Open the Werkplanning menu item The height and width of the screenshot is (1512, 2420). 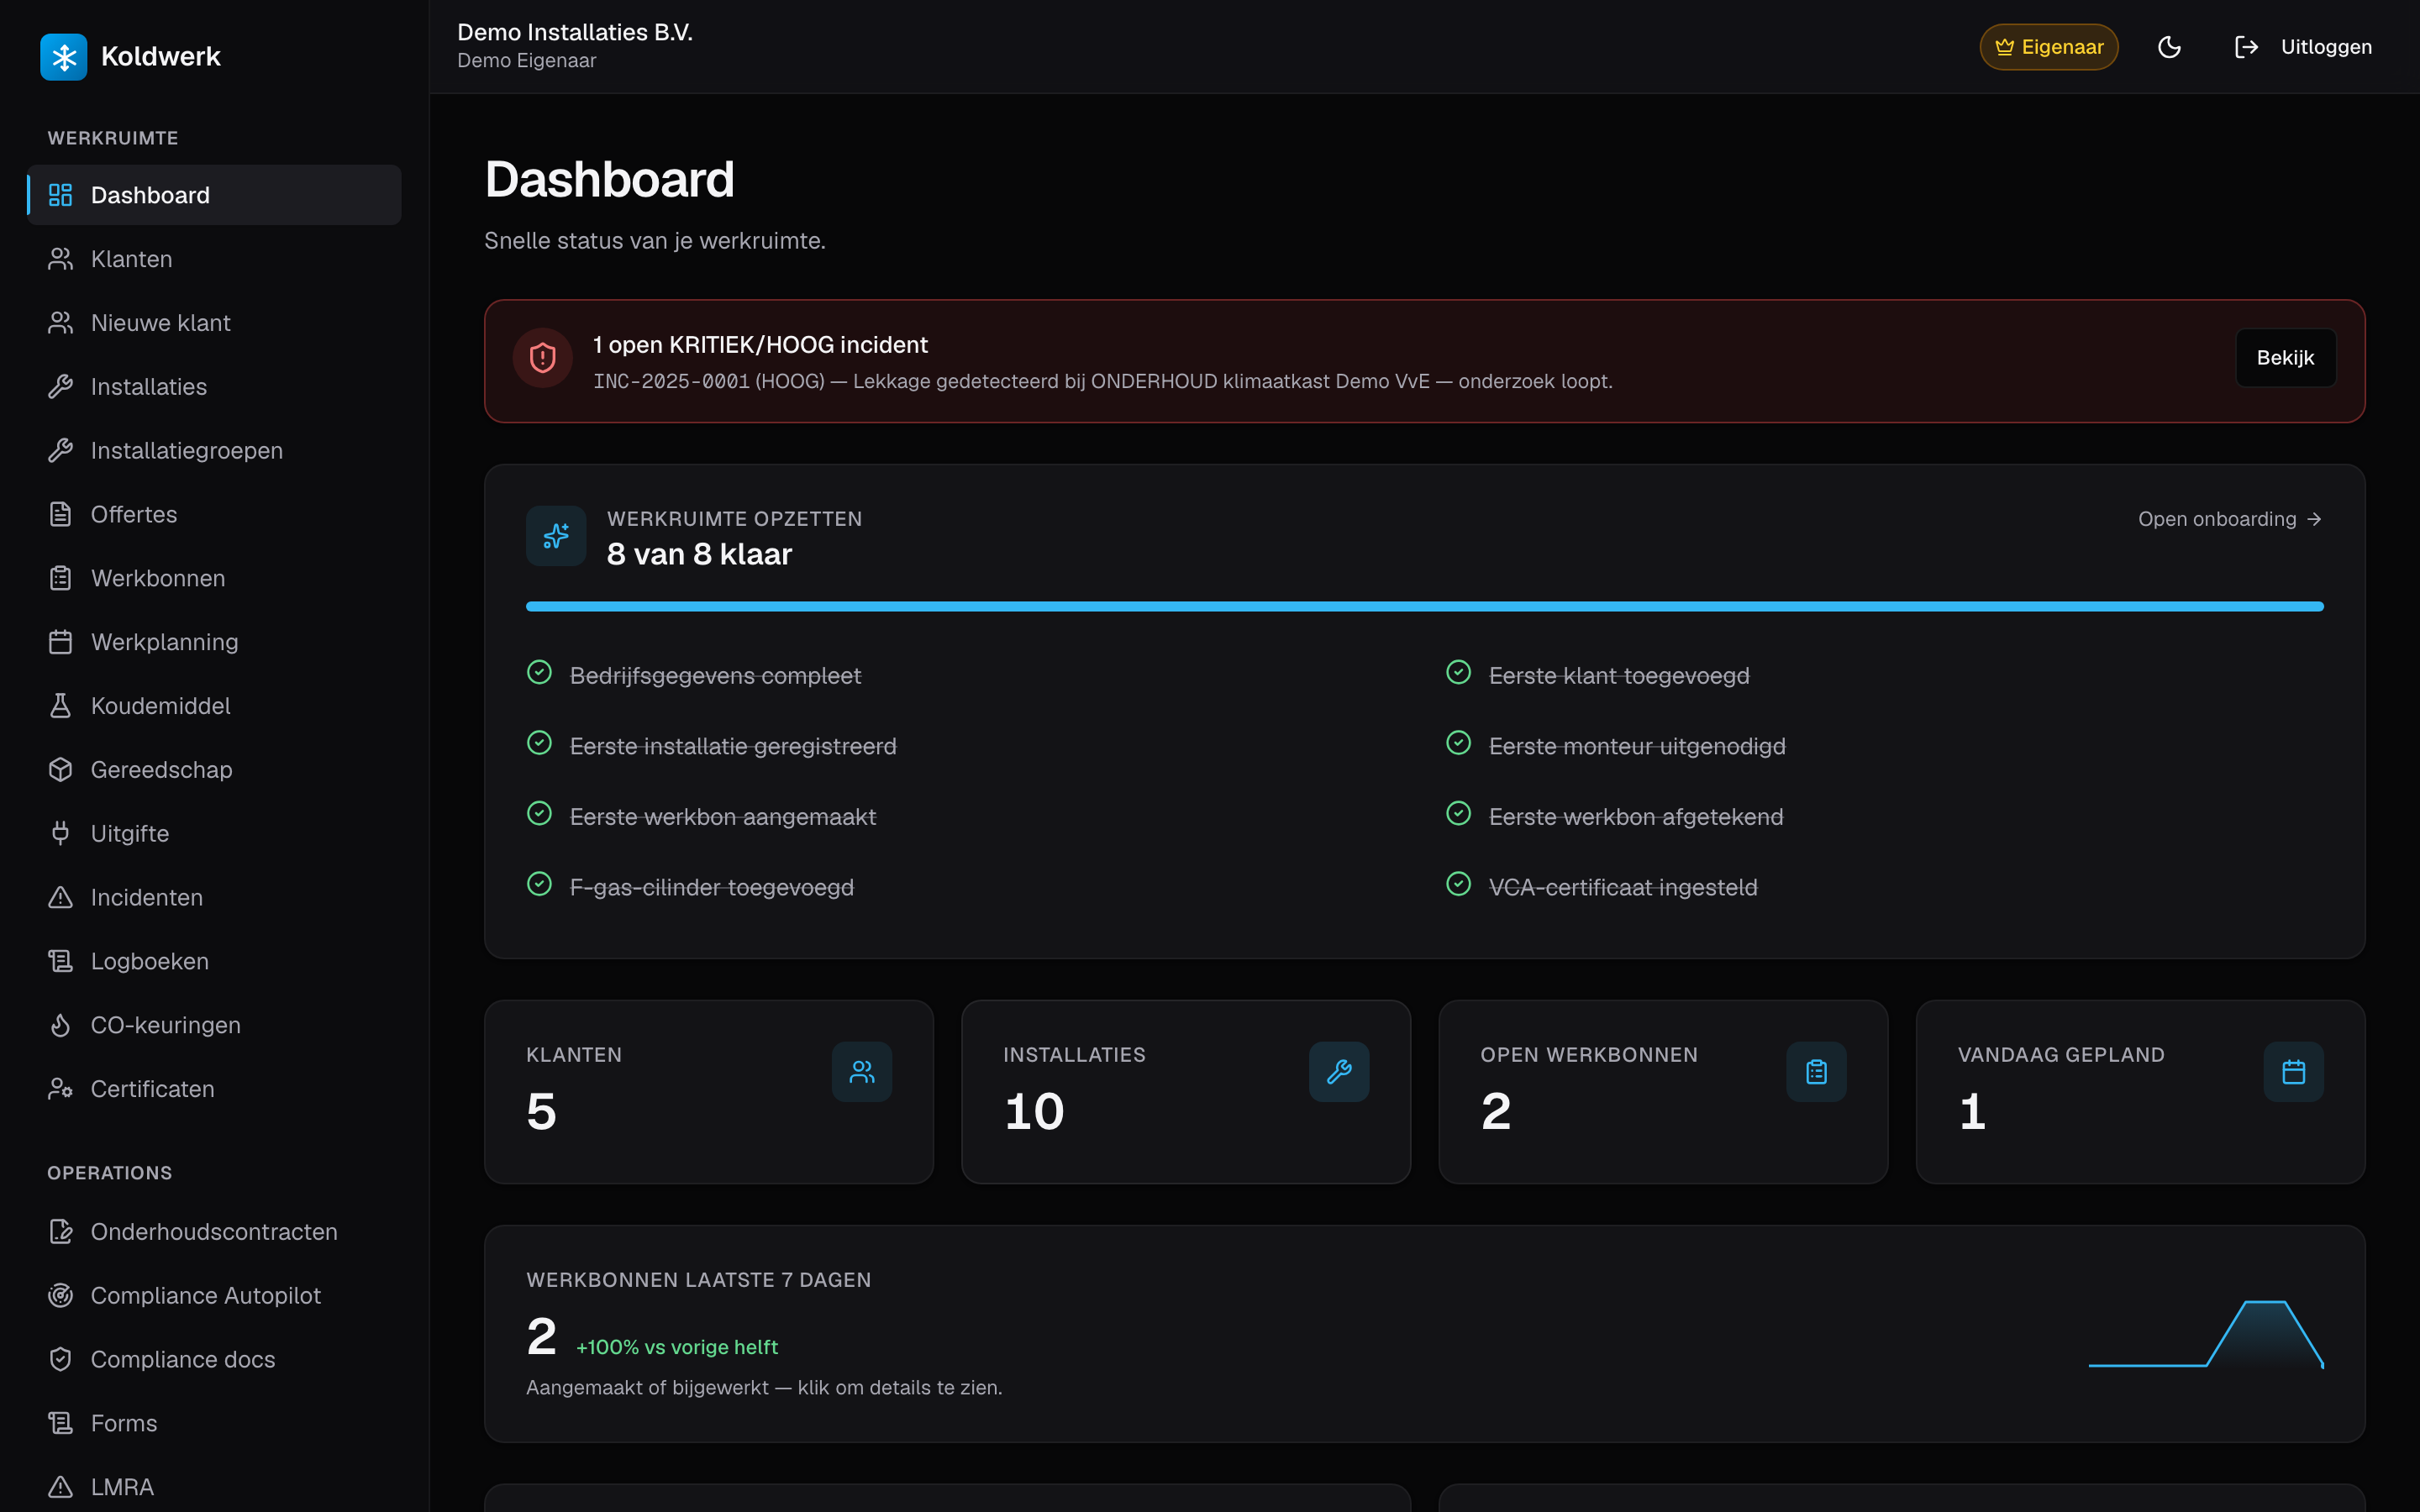214,642
